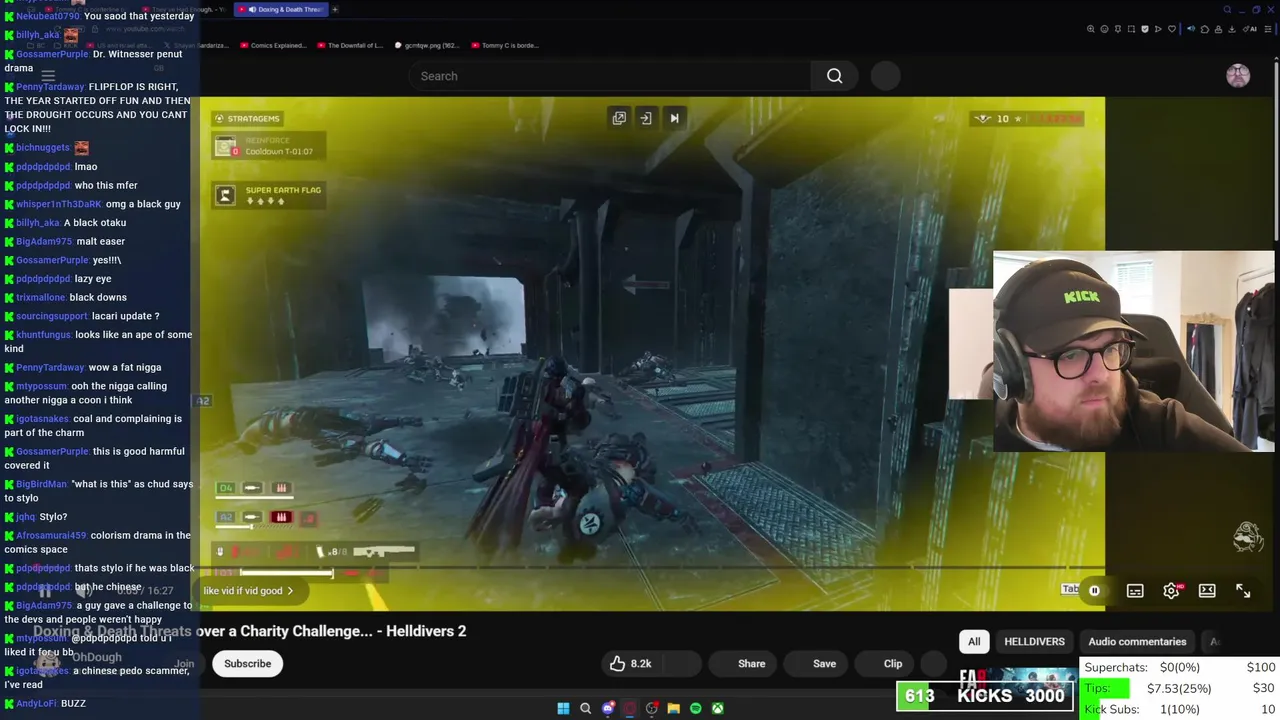Click the tab search magnifier in title bar
Screen dimensions: 1280x720
[1227, 9]
